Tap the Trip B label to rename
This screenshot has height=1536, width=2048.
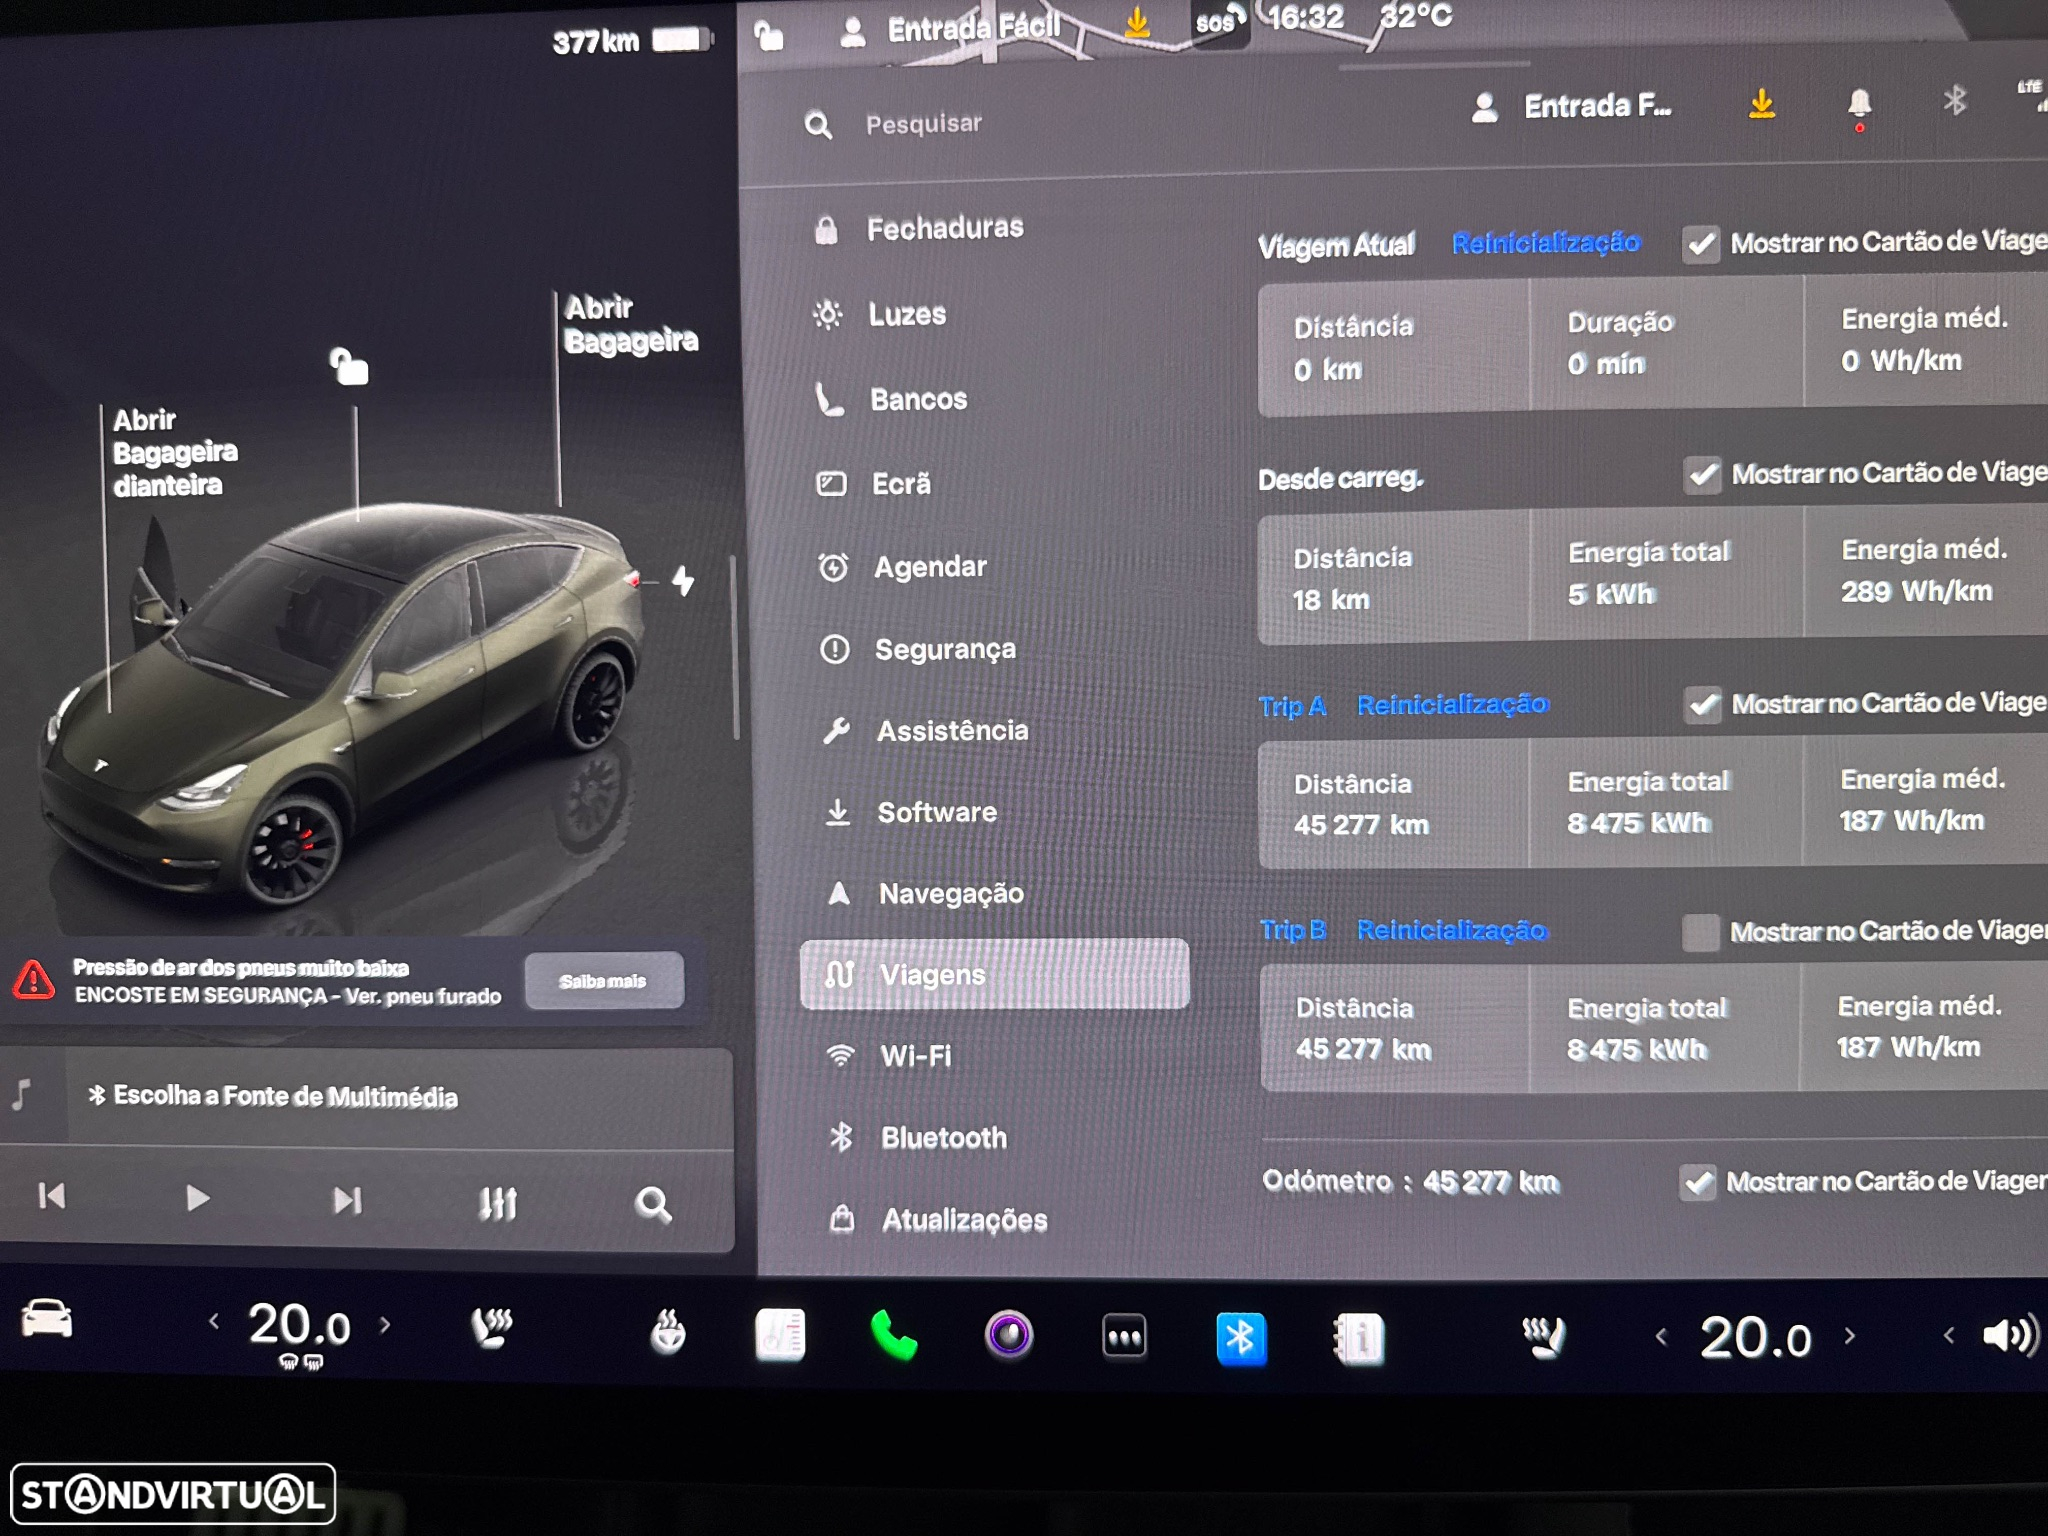(1293, 931)
